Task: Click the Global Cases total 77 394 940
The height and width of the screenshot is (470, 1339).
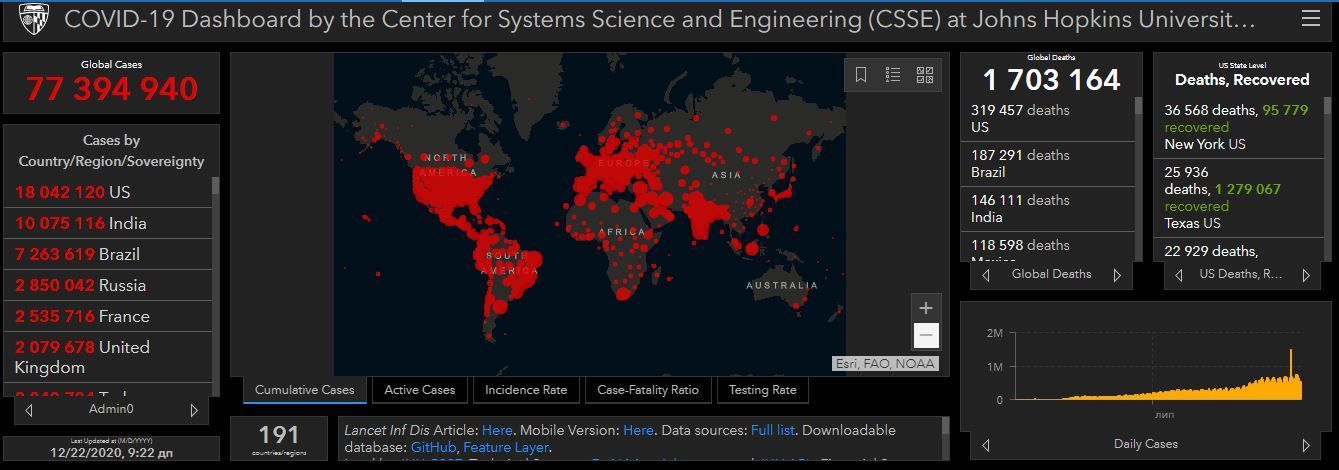Action: tap(111, 89)
